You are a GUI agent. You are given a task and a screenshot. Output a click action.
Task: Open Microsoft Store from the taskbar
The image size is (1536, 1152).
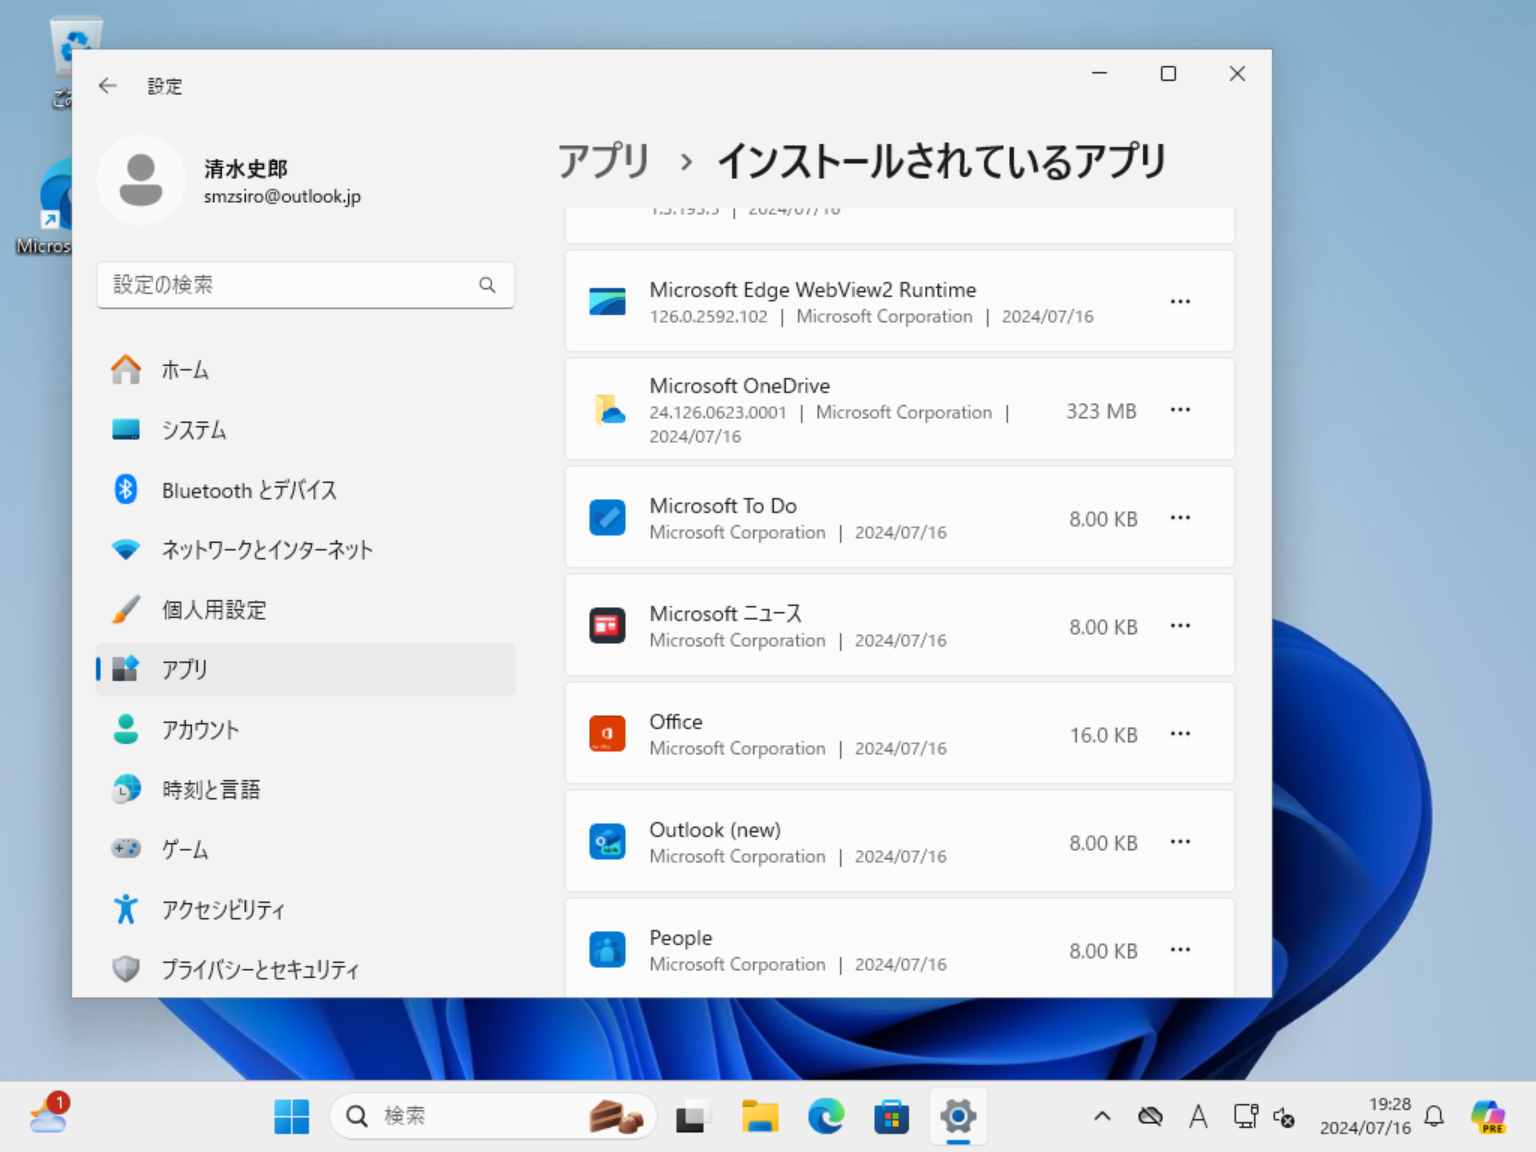[891, 1116]
